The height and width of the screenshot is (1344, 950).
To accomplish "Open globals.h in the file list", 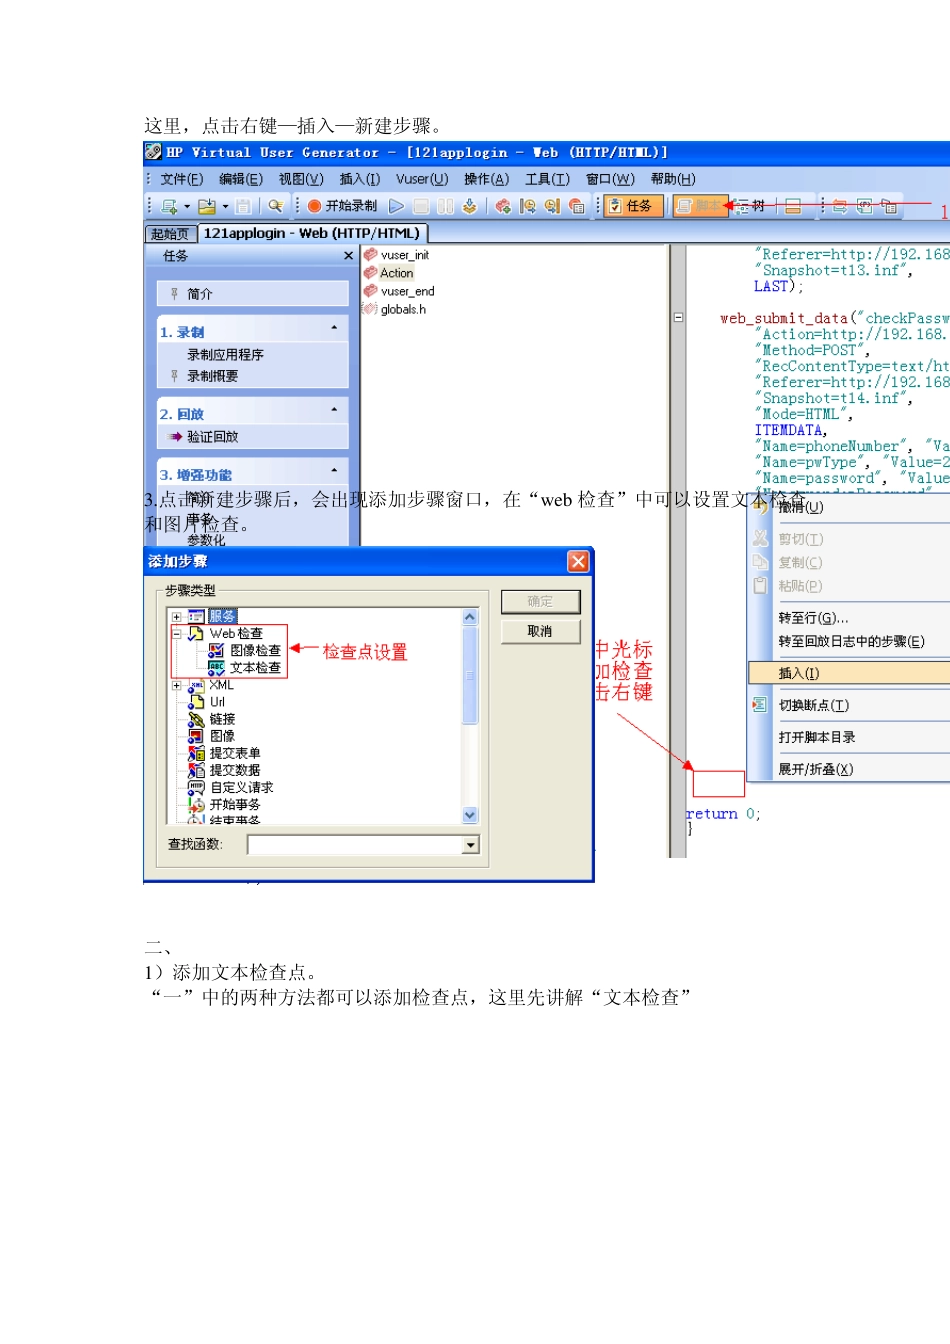I will [403, 310].
